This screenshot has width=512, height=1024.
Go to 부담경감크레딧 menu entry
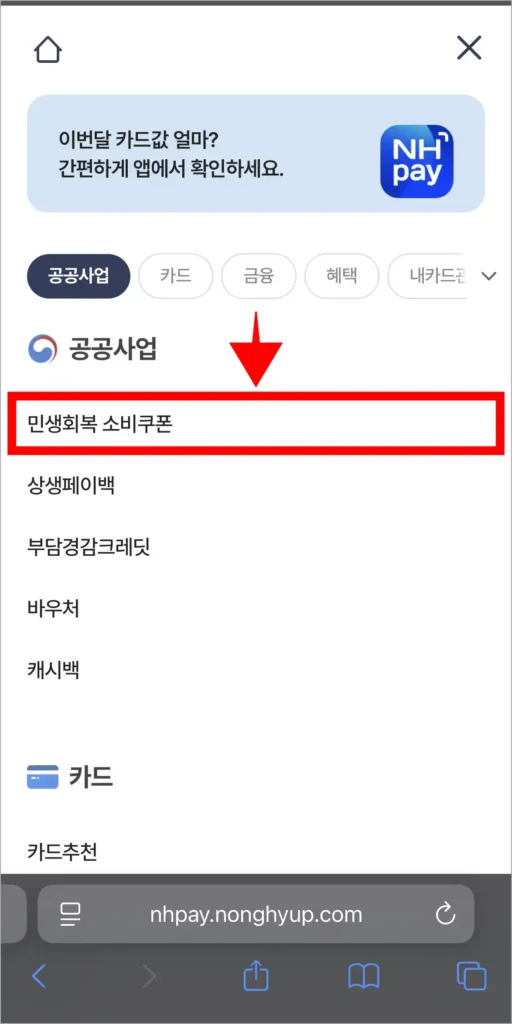click(x=89, y=546)
